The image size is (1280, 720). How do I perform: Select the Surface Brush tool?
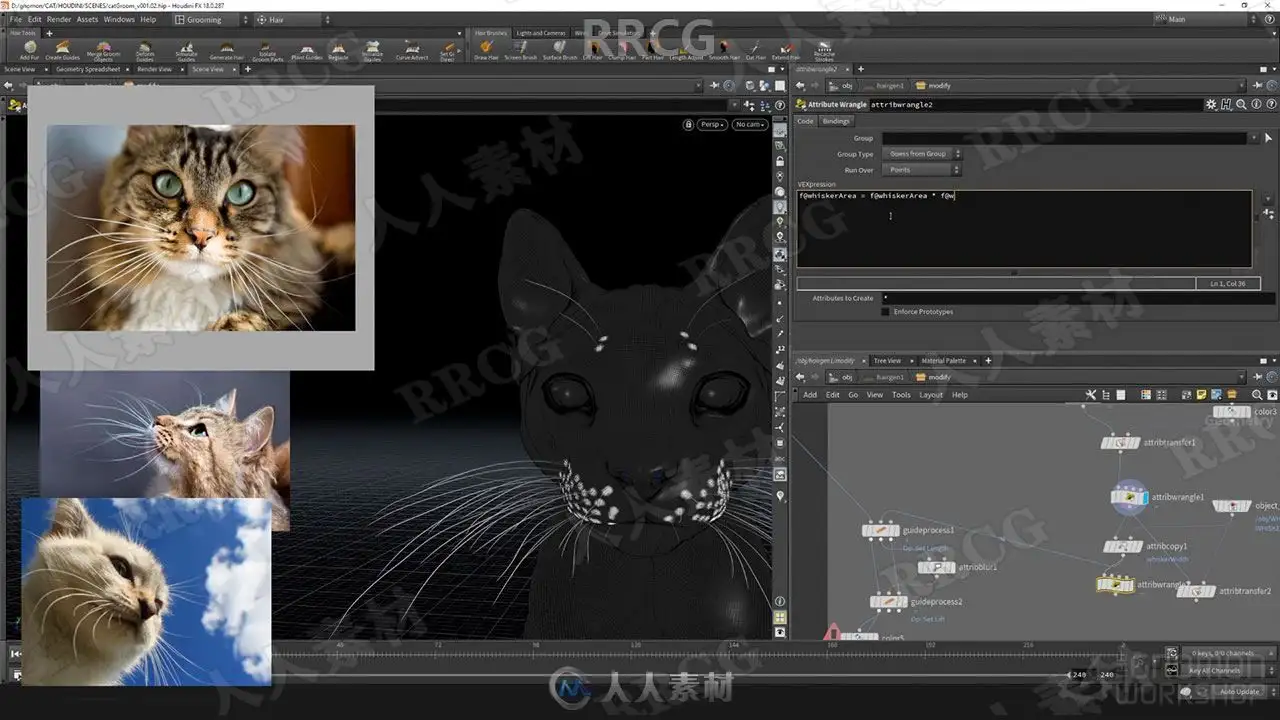pos(560,51)
